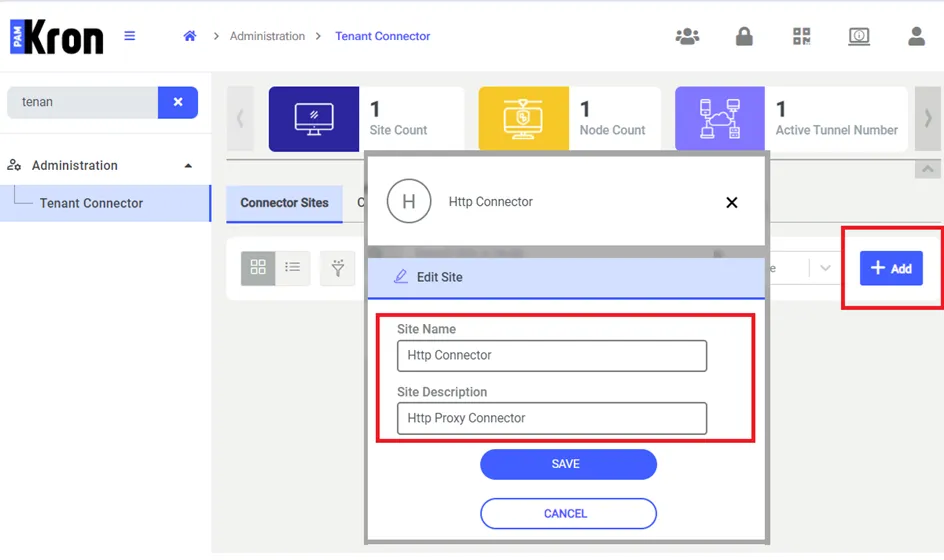The image size is (944, 560).
Task: Click the Add button
Action: [891, 268]
